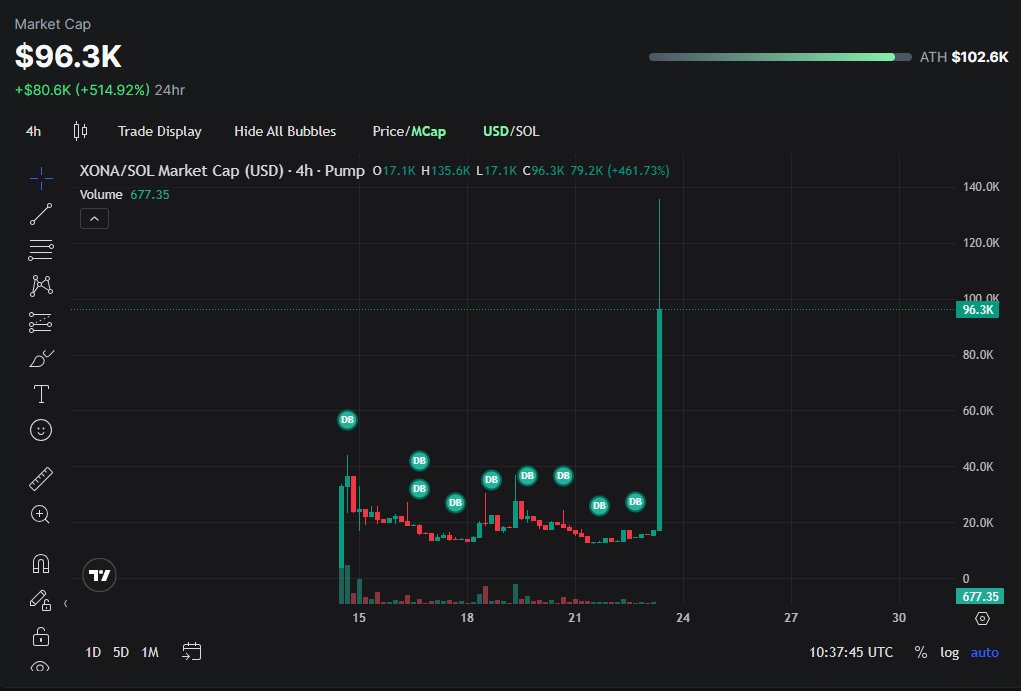Select the trend line drawing tool
The width and height of the screenshot is (1021, 691).
41,214
